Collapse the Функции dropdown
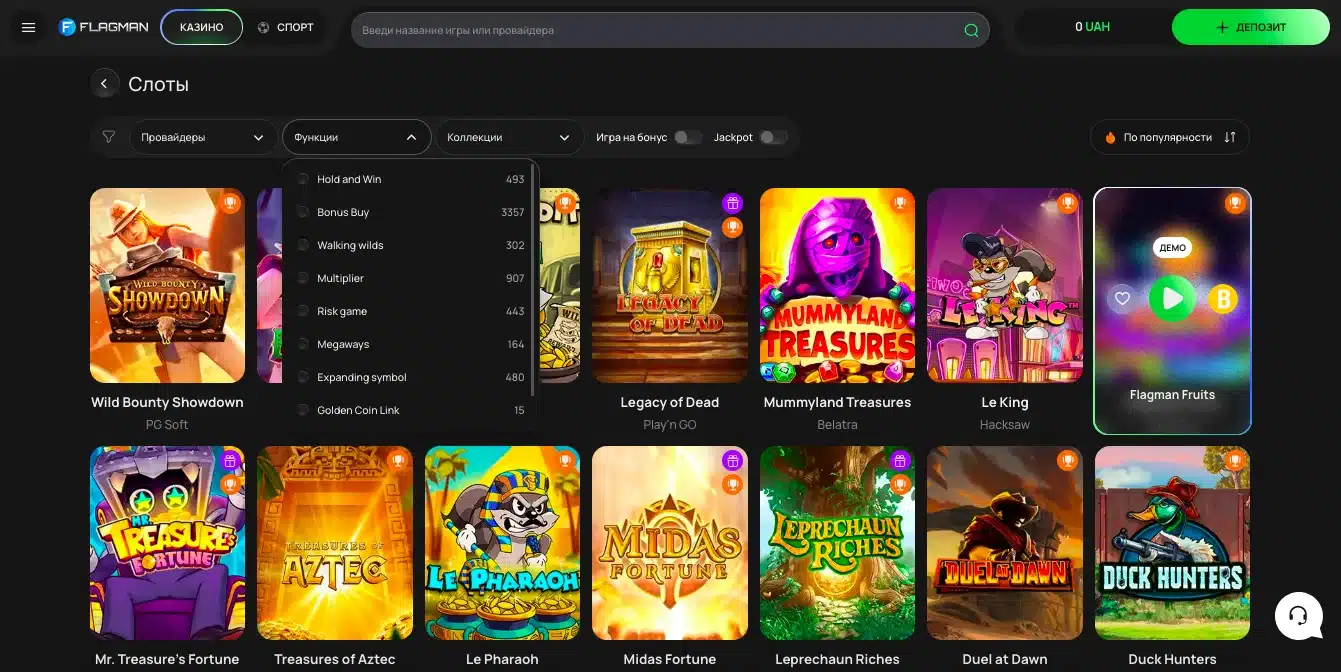Screen dimensions: 1341x672 356,137
